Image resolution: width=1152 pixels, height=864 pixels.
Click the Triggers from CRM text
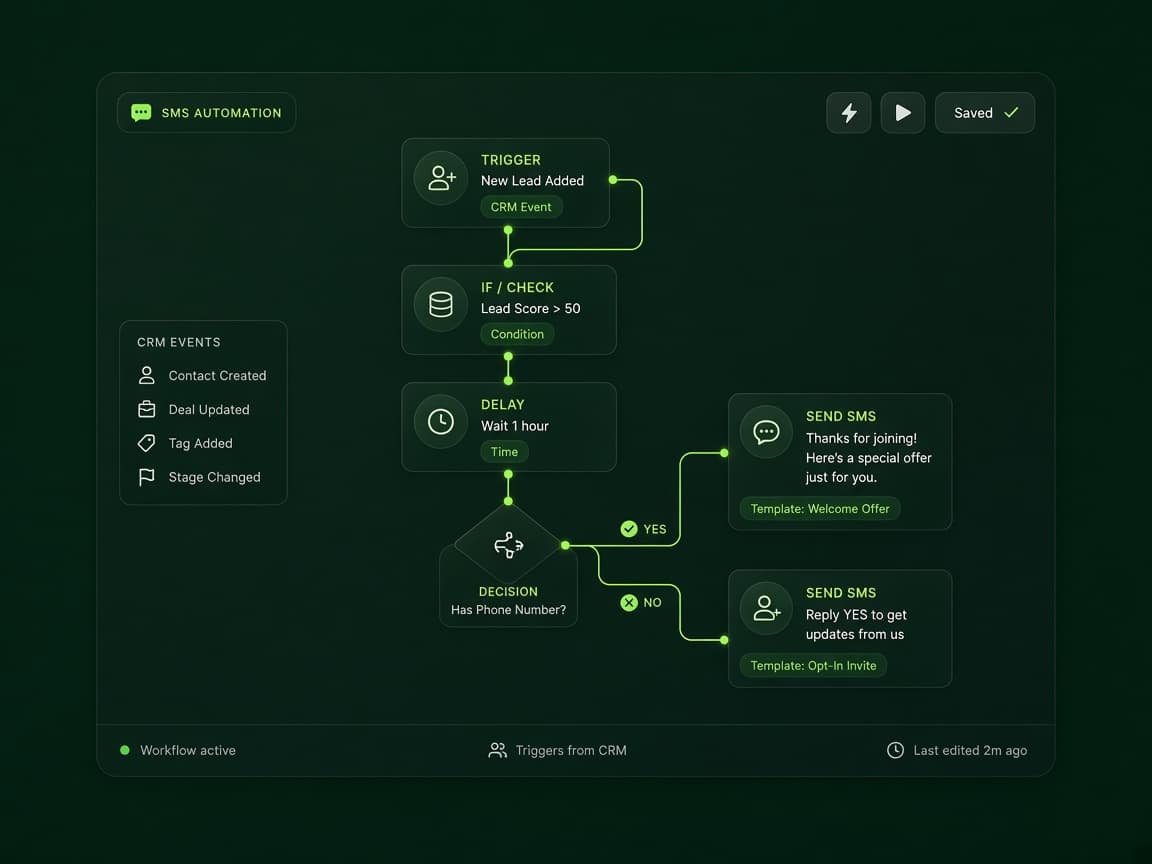pos(571,750)
